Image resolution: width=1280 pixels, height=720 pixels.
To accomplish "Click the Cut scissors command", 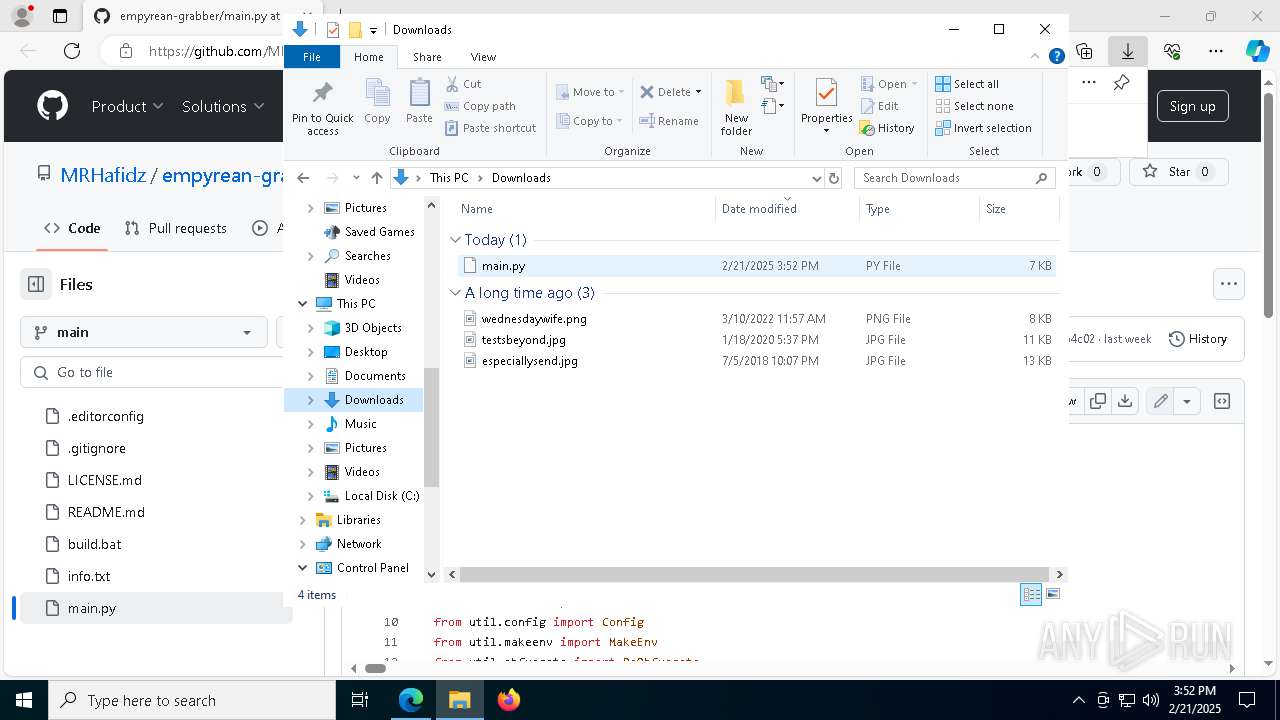I will click(464, 84).
